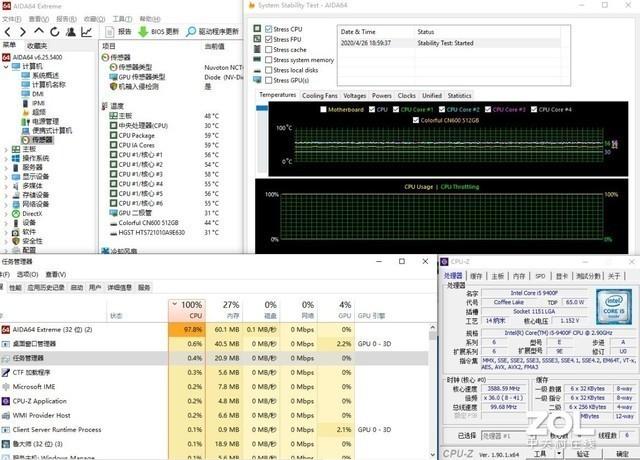The width and height of the screenshot is (640, 460).
Task: Select the DirectX tree icon
Action: point(16,213)
